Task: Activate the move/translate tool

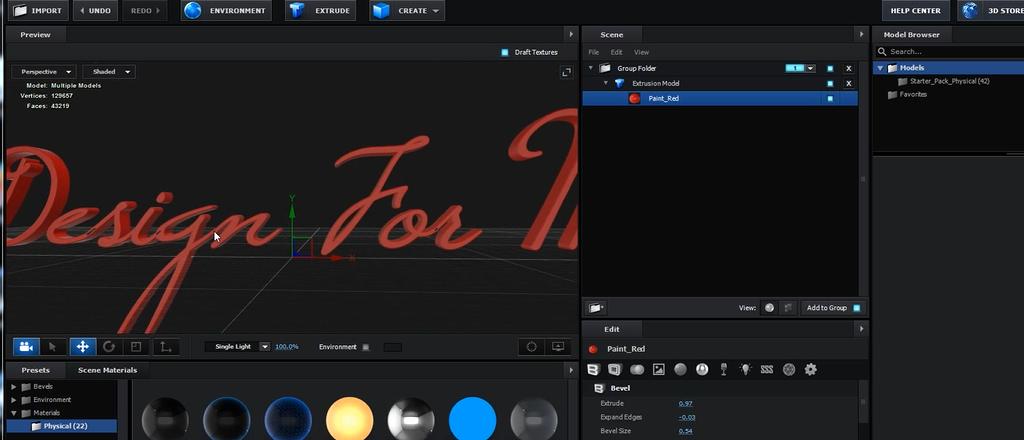Action: (x=82, y=347)
